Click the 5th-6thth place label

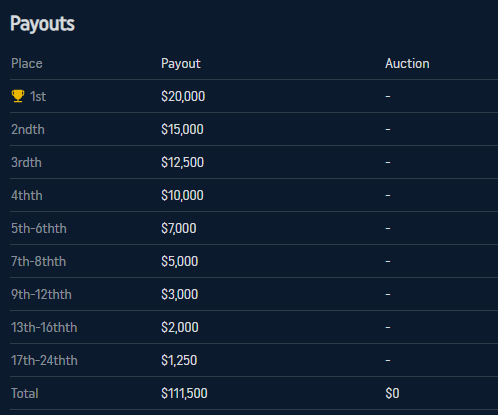[x=39, y=228]
